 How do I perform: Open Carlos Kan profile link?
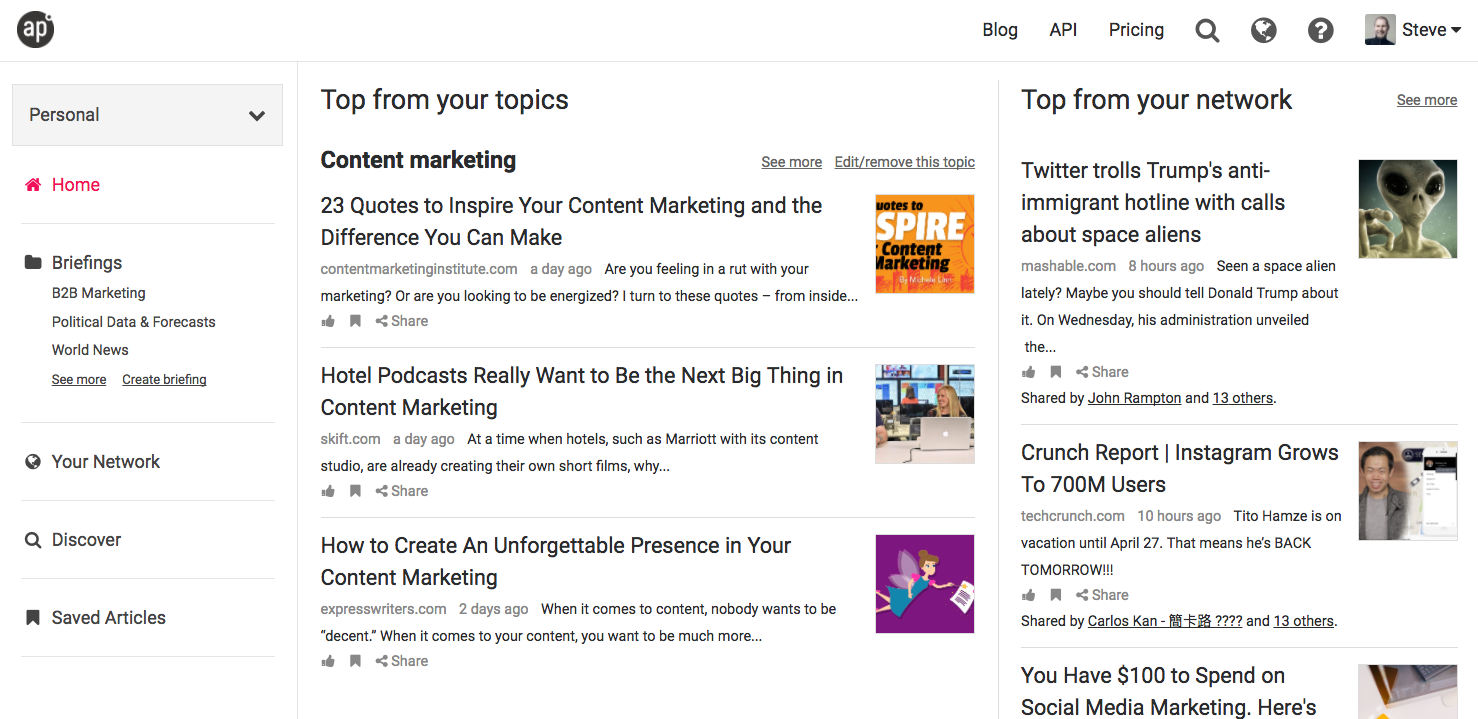(x=1165, y=621)
